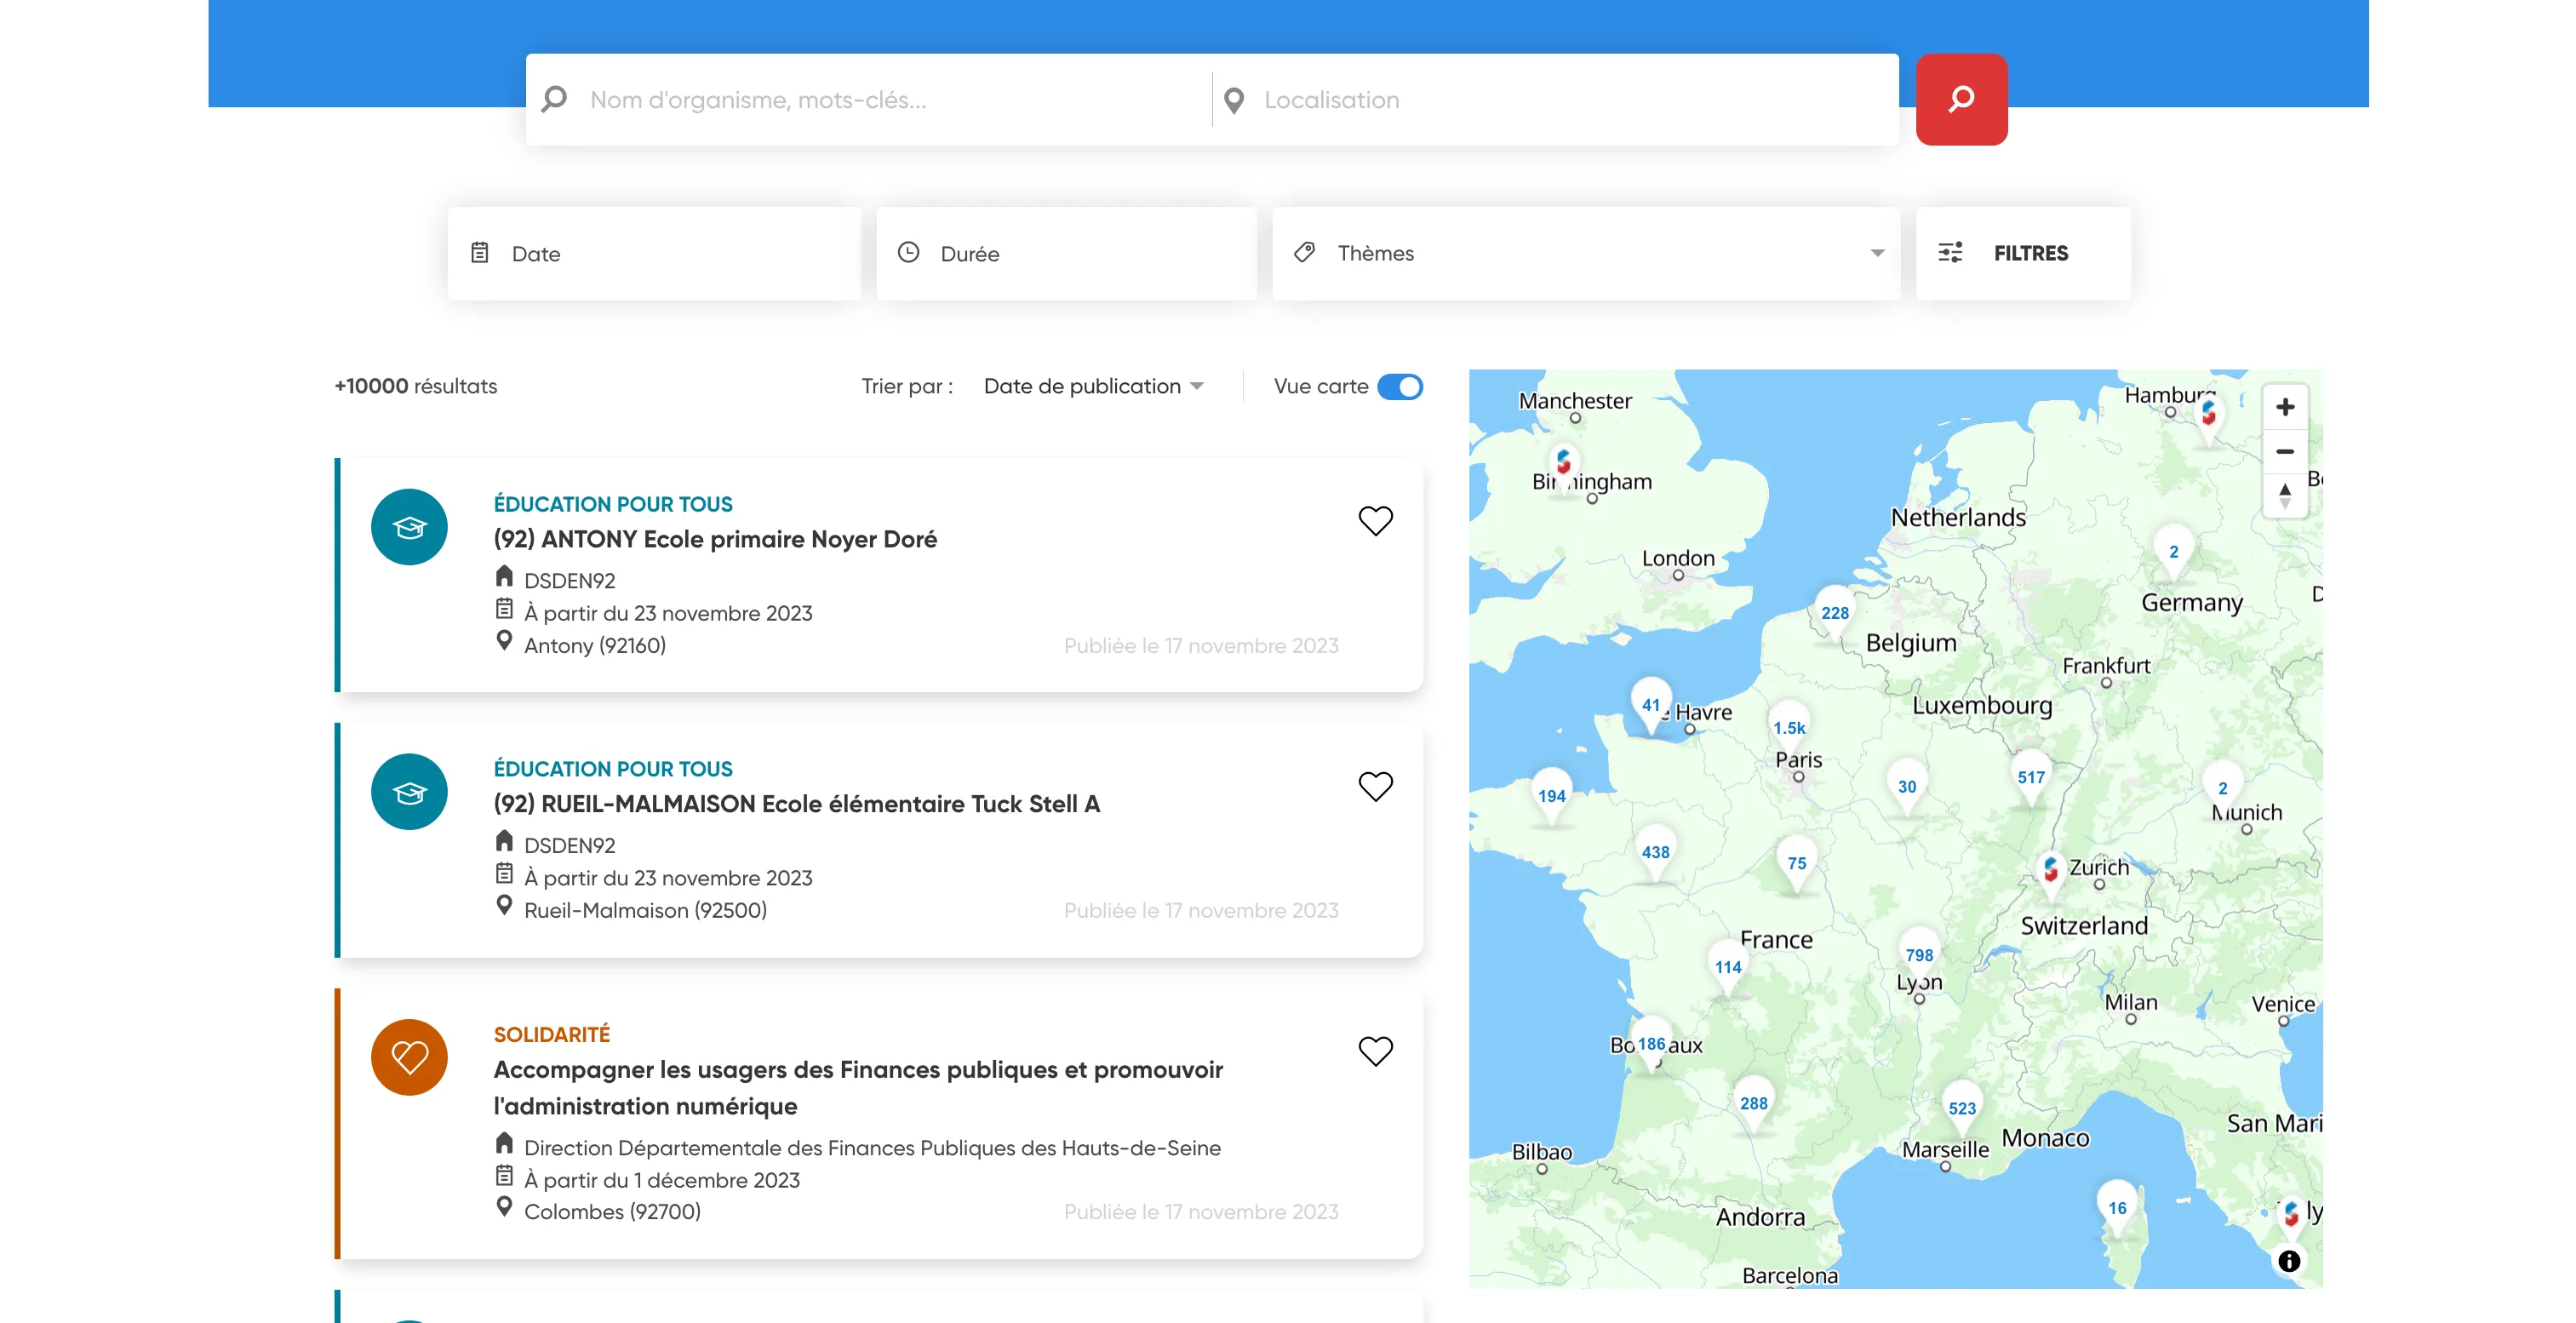Viewport: 2576px width, 1323px height.
Task: Click the search/magnifier button
Action: tap(1961, 100)
